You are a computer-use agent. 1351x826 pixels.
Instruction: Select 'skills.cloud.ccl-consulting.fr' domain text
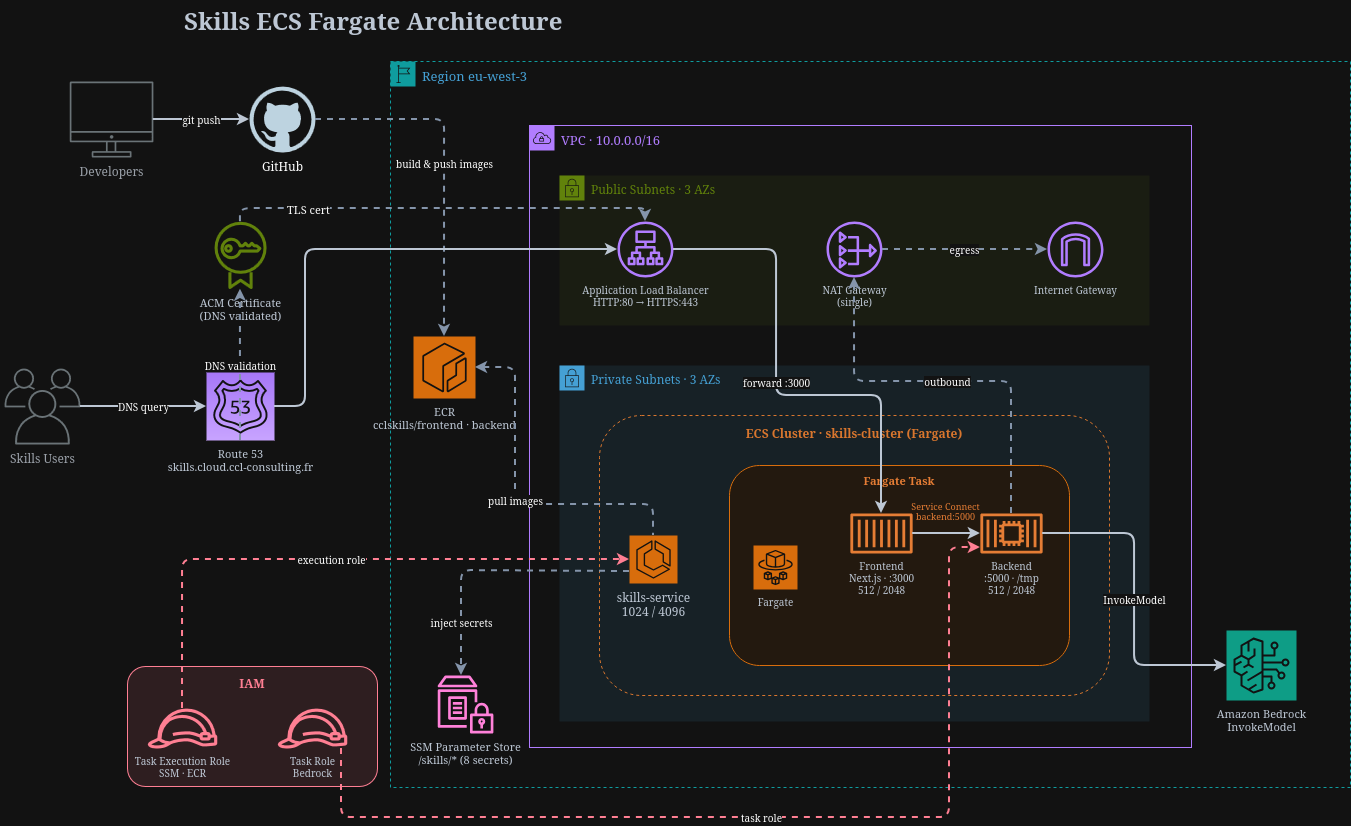(240, 467)
